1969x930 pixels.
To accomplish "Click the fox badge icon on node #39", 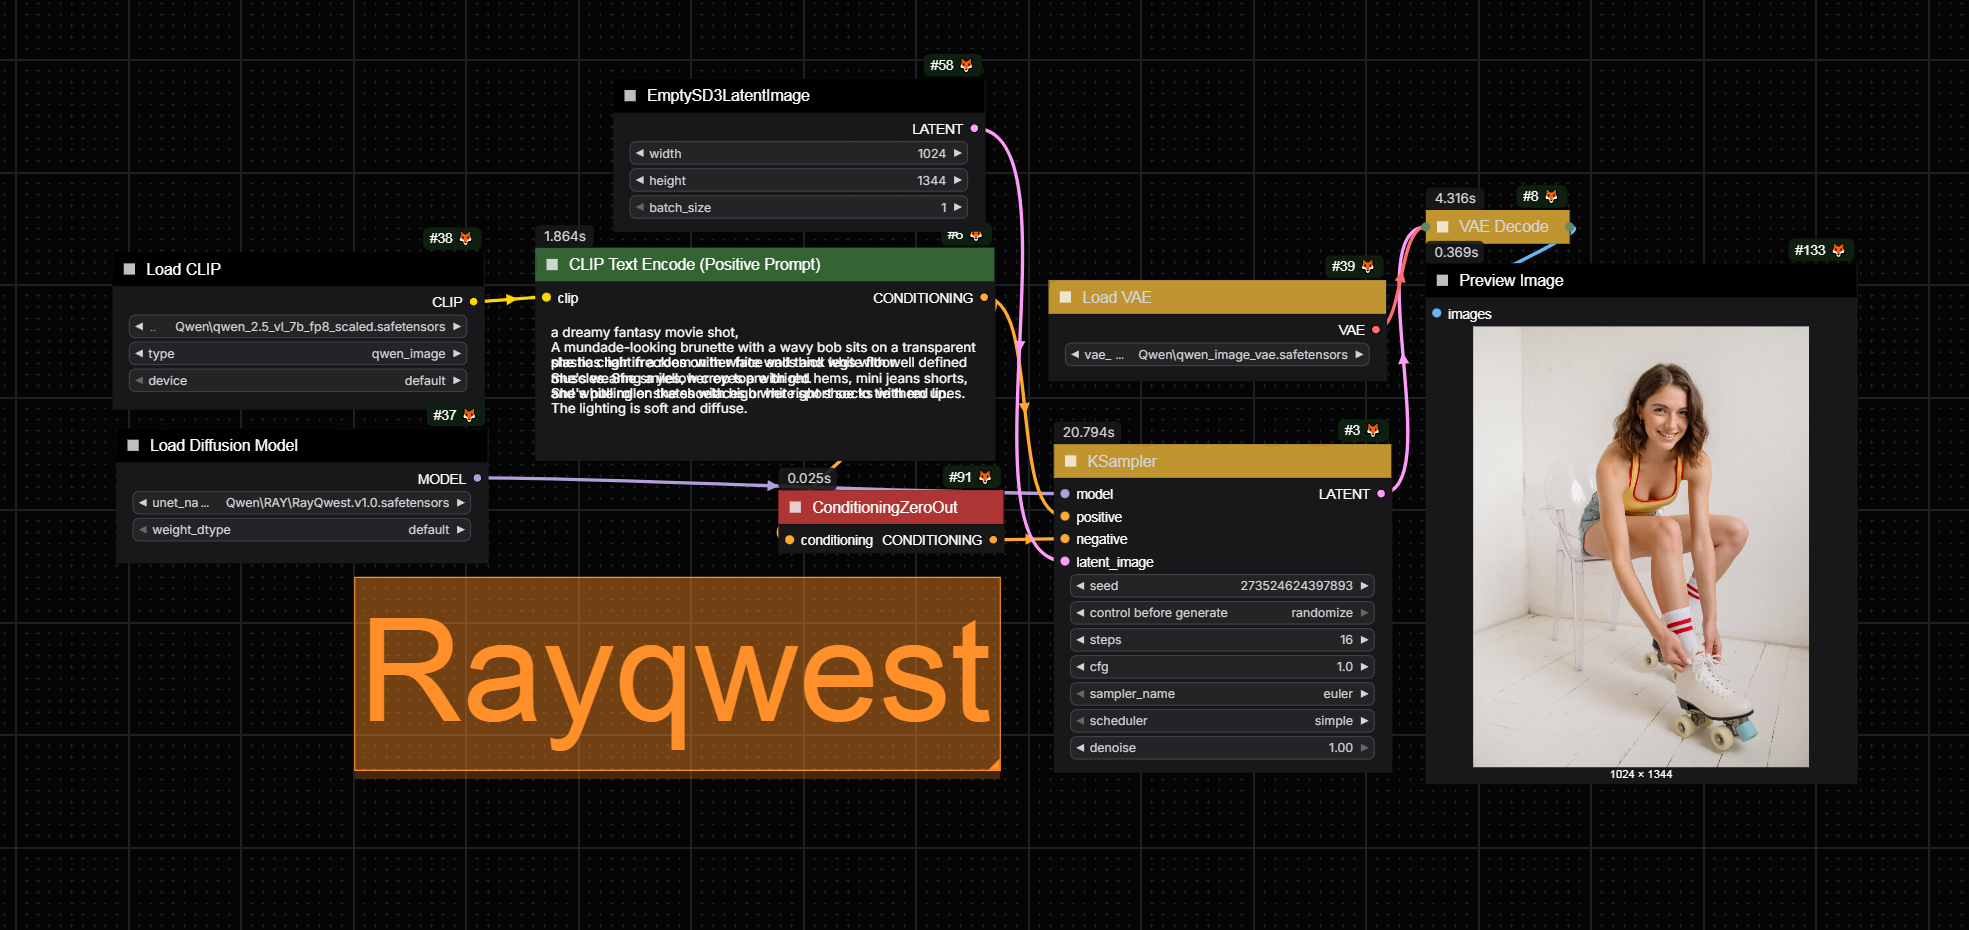I will point(1368,266).
